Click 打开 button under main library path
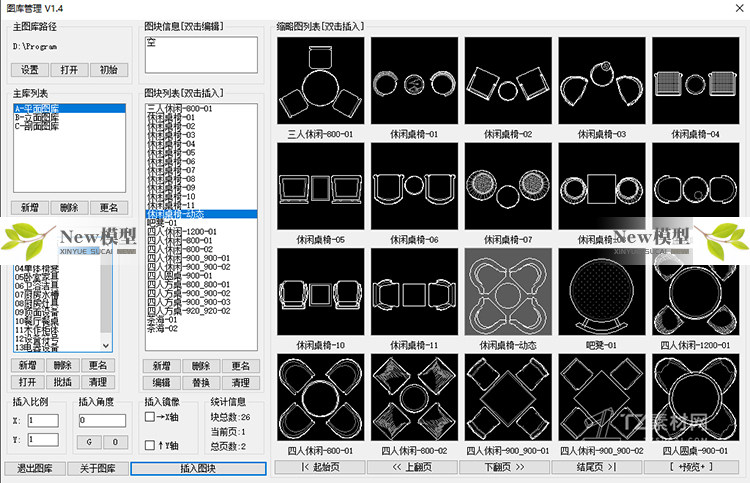Image resolution: width=750 pixels, height=483 pixels. coord(69,70)
